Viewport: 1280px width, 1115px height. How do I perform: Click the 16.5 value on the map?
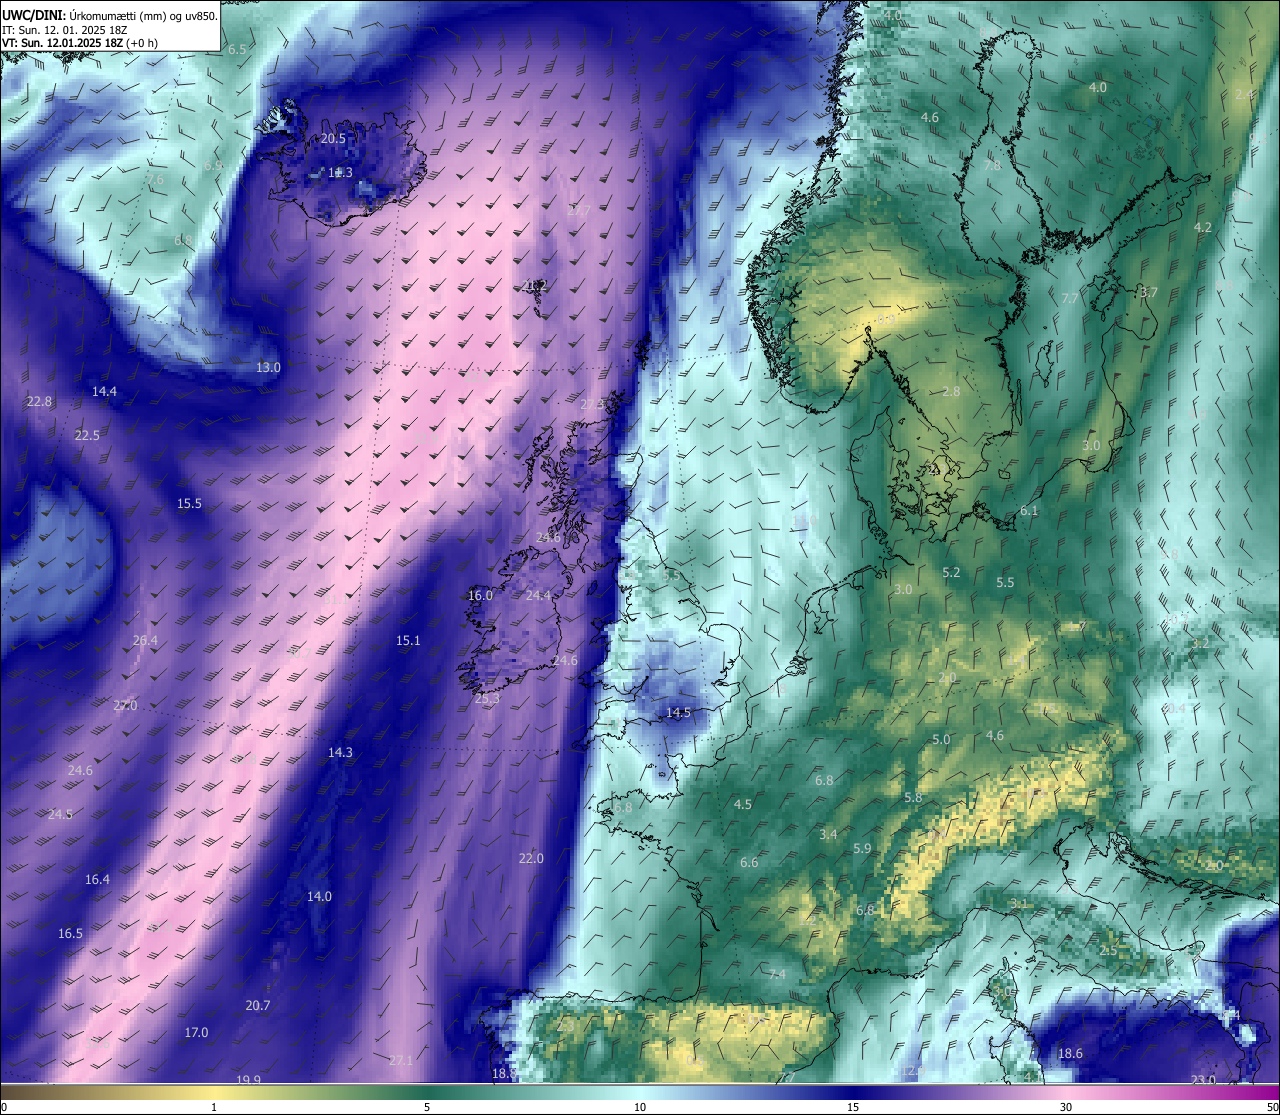pos(70,934)
